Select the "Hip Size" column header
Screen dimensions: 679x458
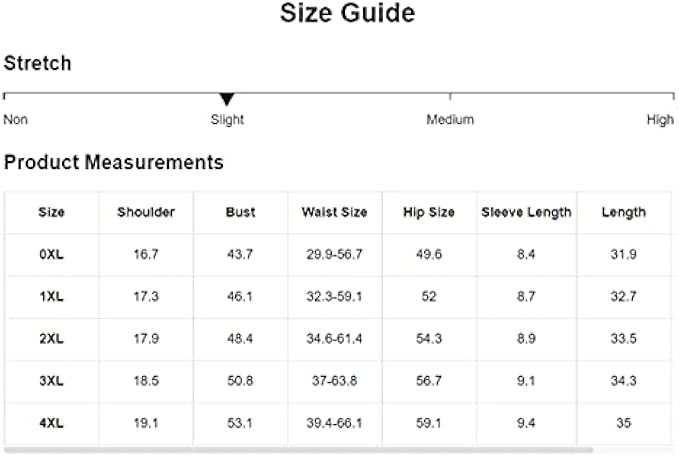[x=428, y=212]
